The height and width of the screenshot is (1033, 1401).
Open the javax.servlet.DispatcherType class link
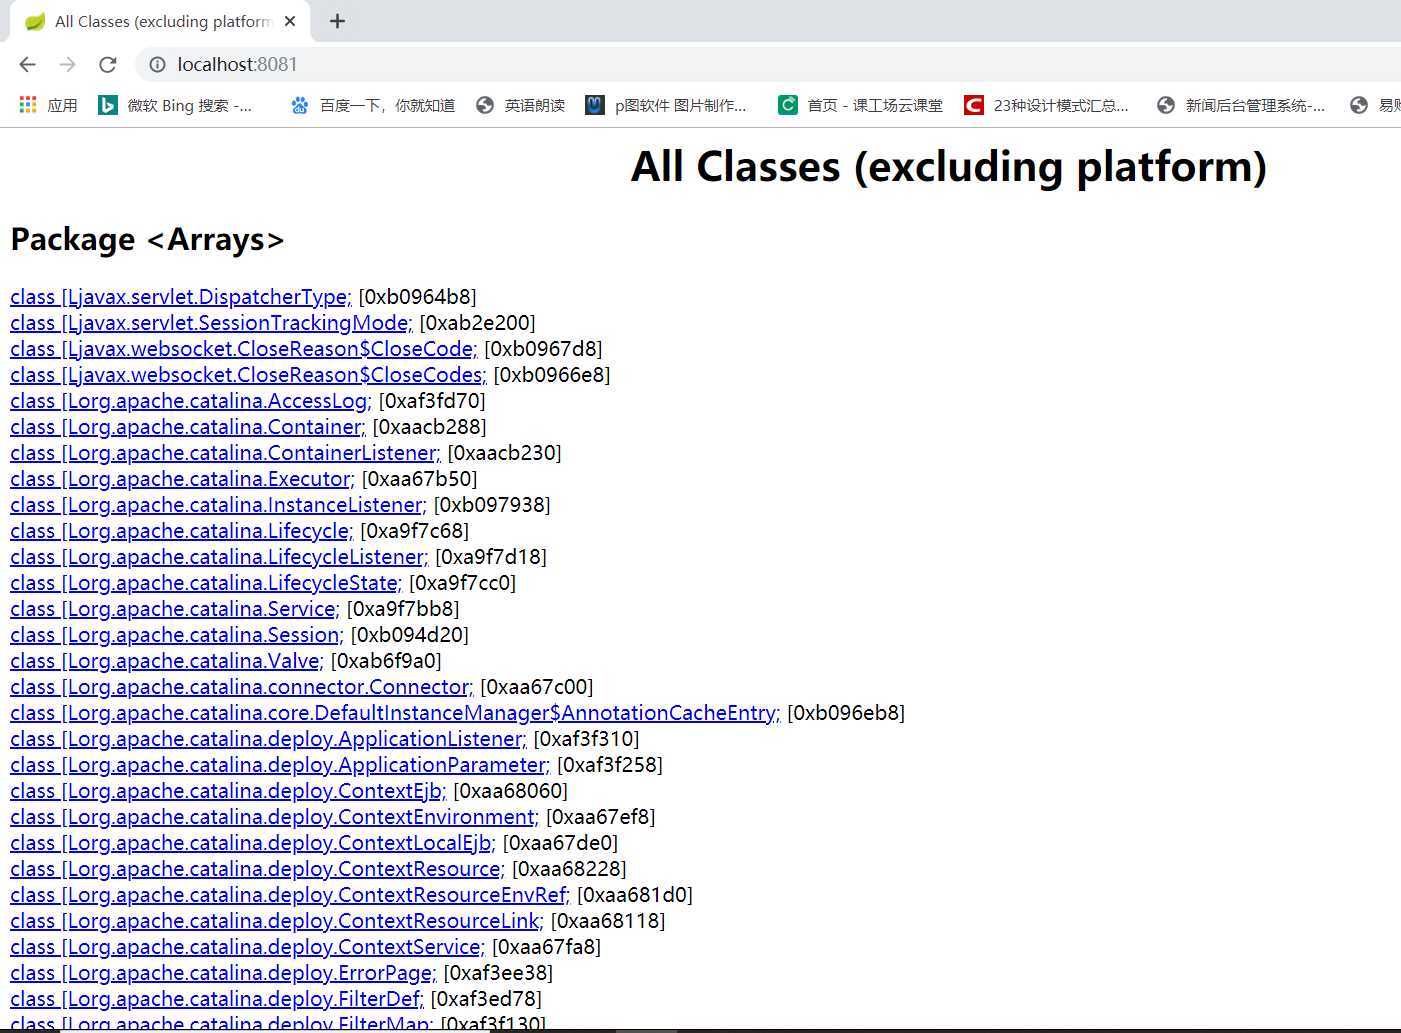(x=181, y=297)
